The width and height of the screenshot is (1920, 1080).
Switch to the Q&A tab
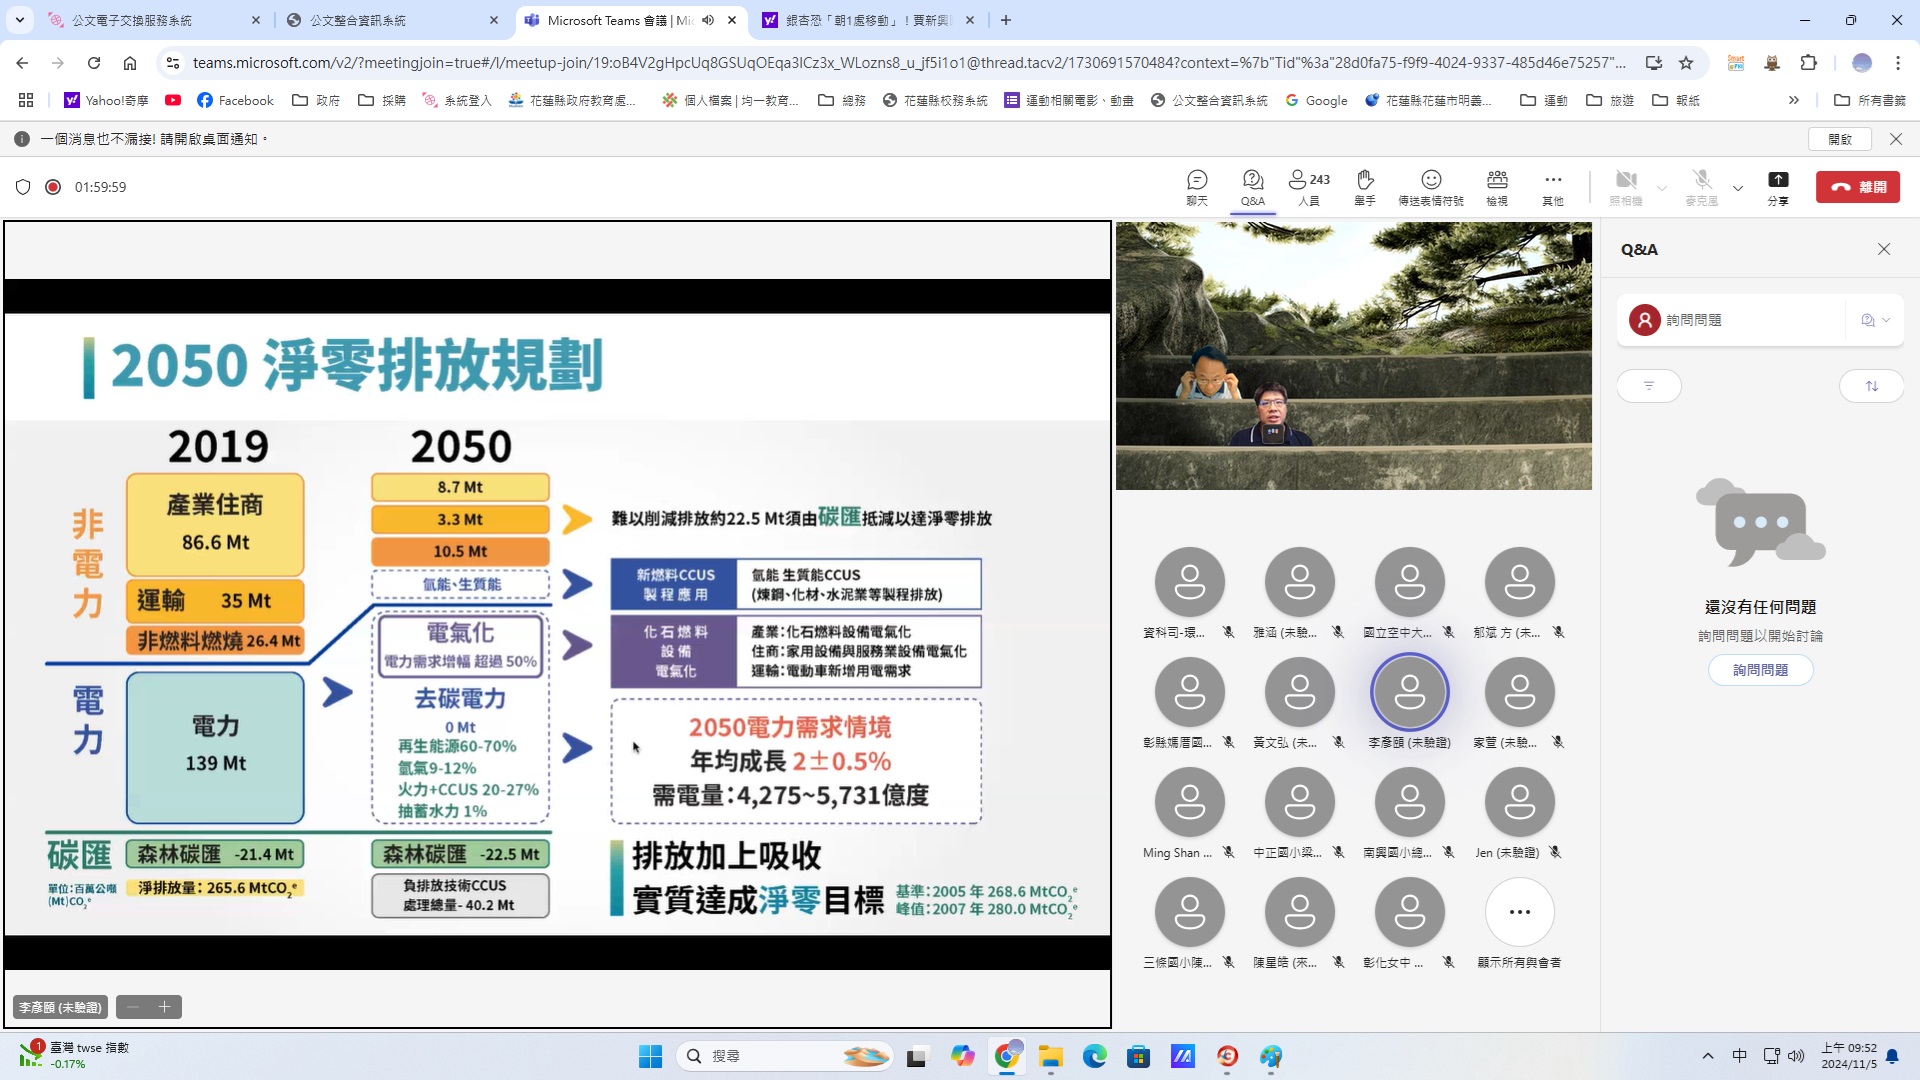[x=1252, y=186]
